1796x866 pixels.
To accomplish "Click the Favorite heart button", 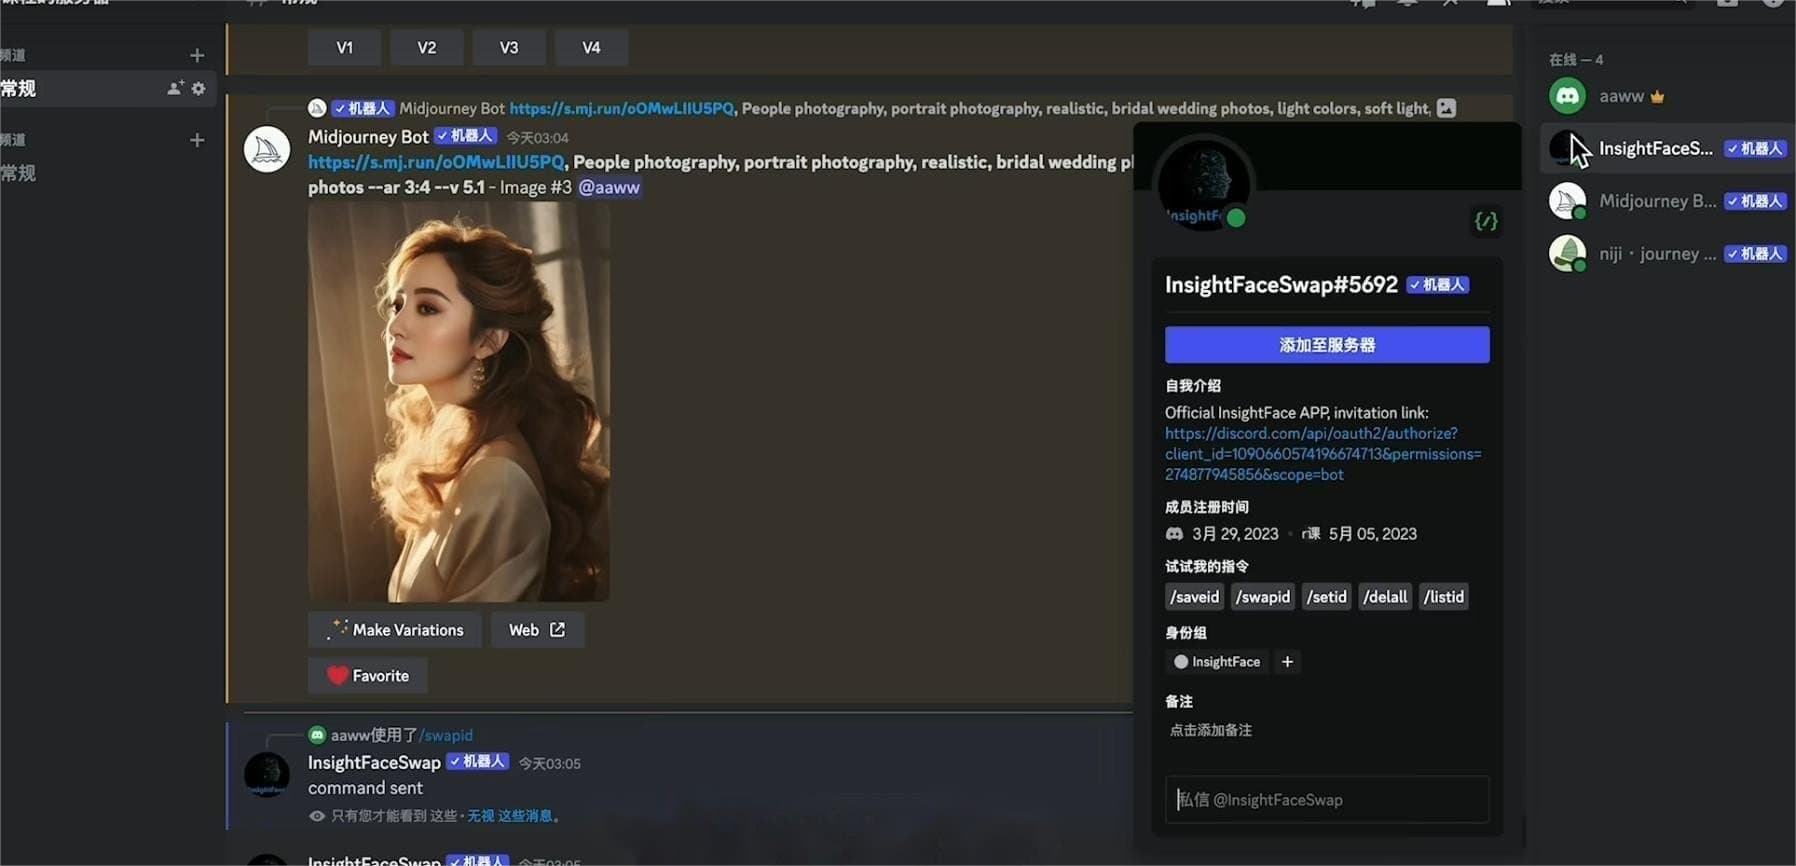I will pos(367,676).
